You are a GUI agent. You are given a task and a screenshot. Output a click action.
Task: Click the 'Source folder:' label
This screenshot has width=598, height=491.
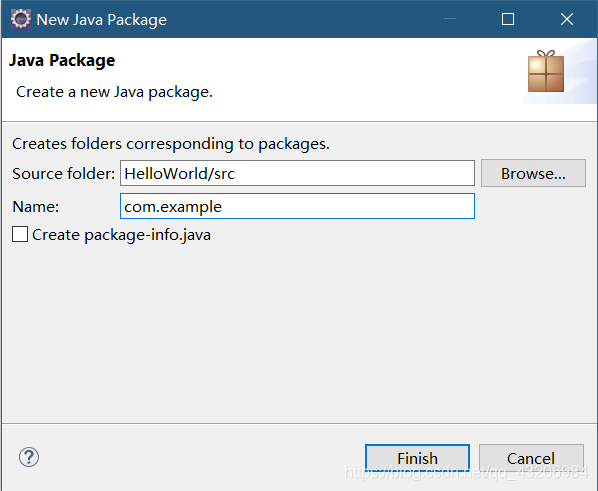click(x=63, y=174)
